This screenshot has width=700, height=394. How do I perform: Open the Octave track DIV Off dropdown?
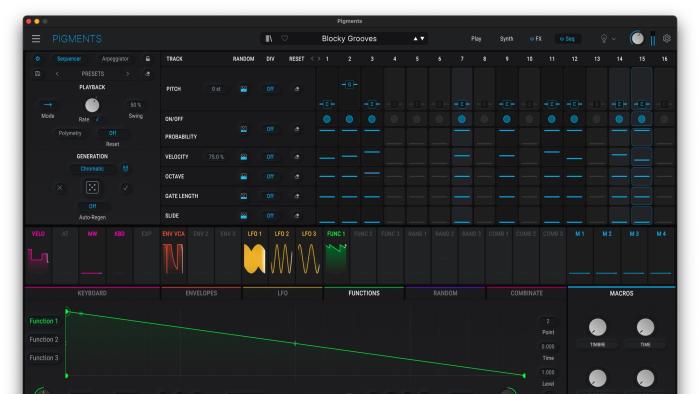point(270,177)
